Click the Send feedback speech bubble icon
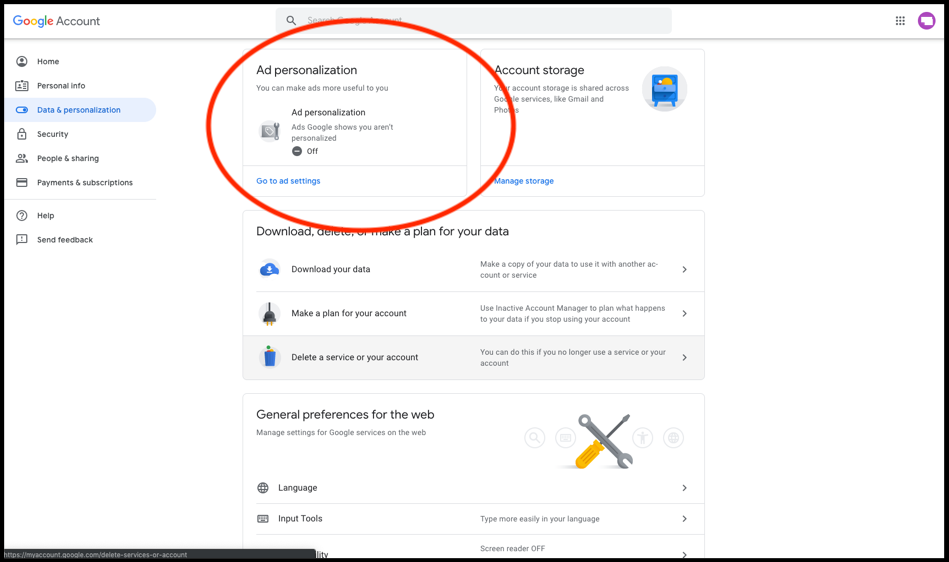 [x=22, y=240]
